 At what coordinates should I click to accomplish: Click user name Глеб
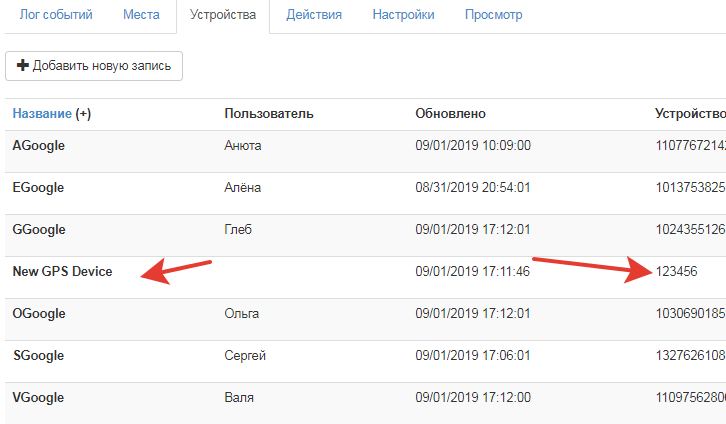click(x=238, y=230)
